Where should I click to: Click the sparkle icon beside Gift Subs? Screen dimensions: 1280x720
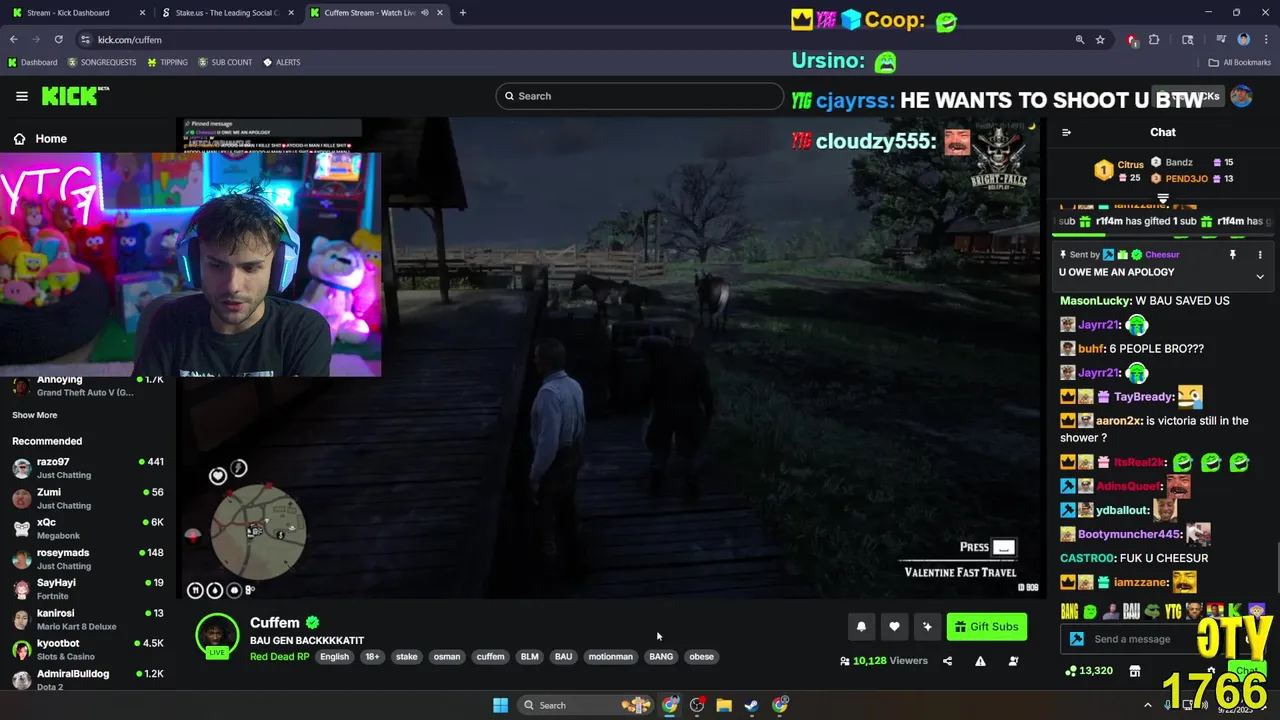pyautogui.click(x=927, y=627)
